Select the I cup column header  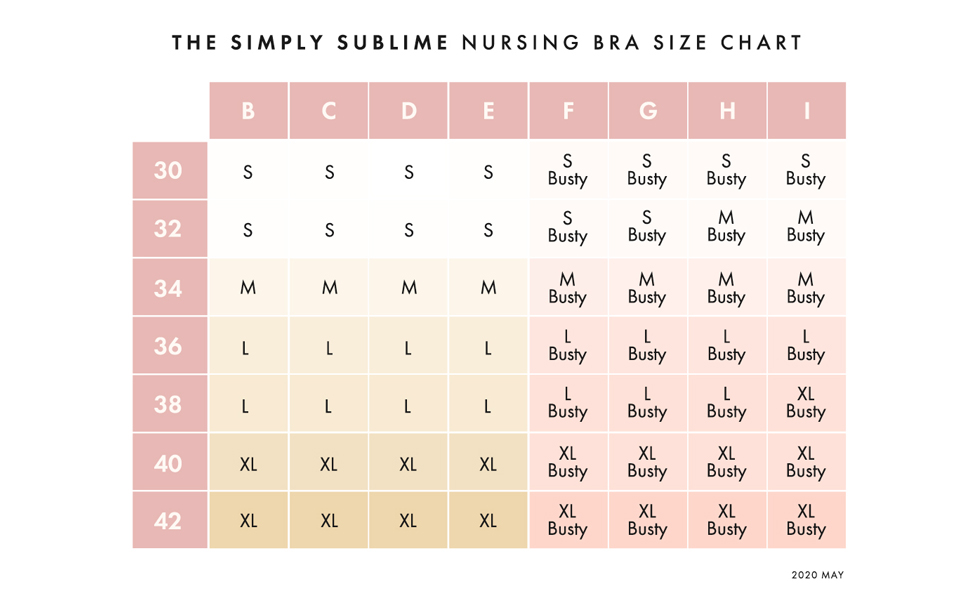[806, 111]
